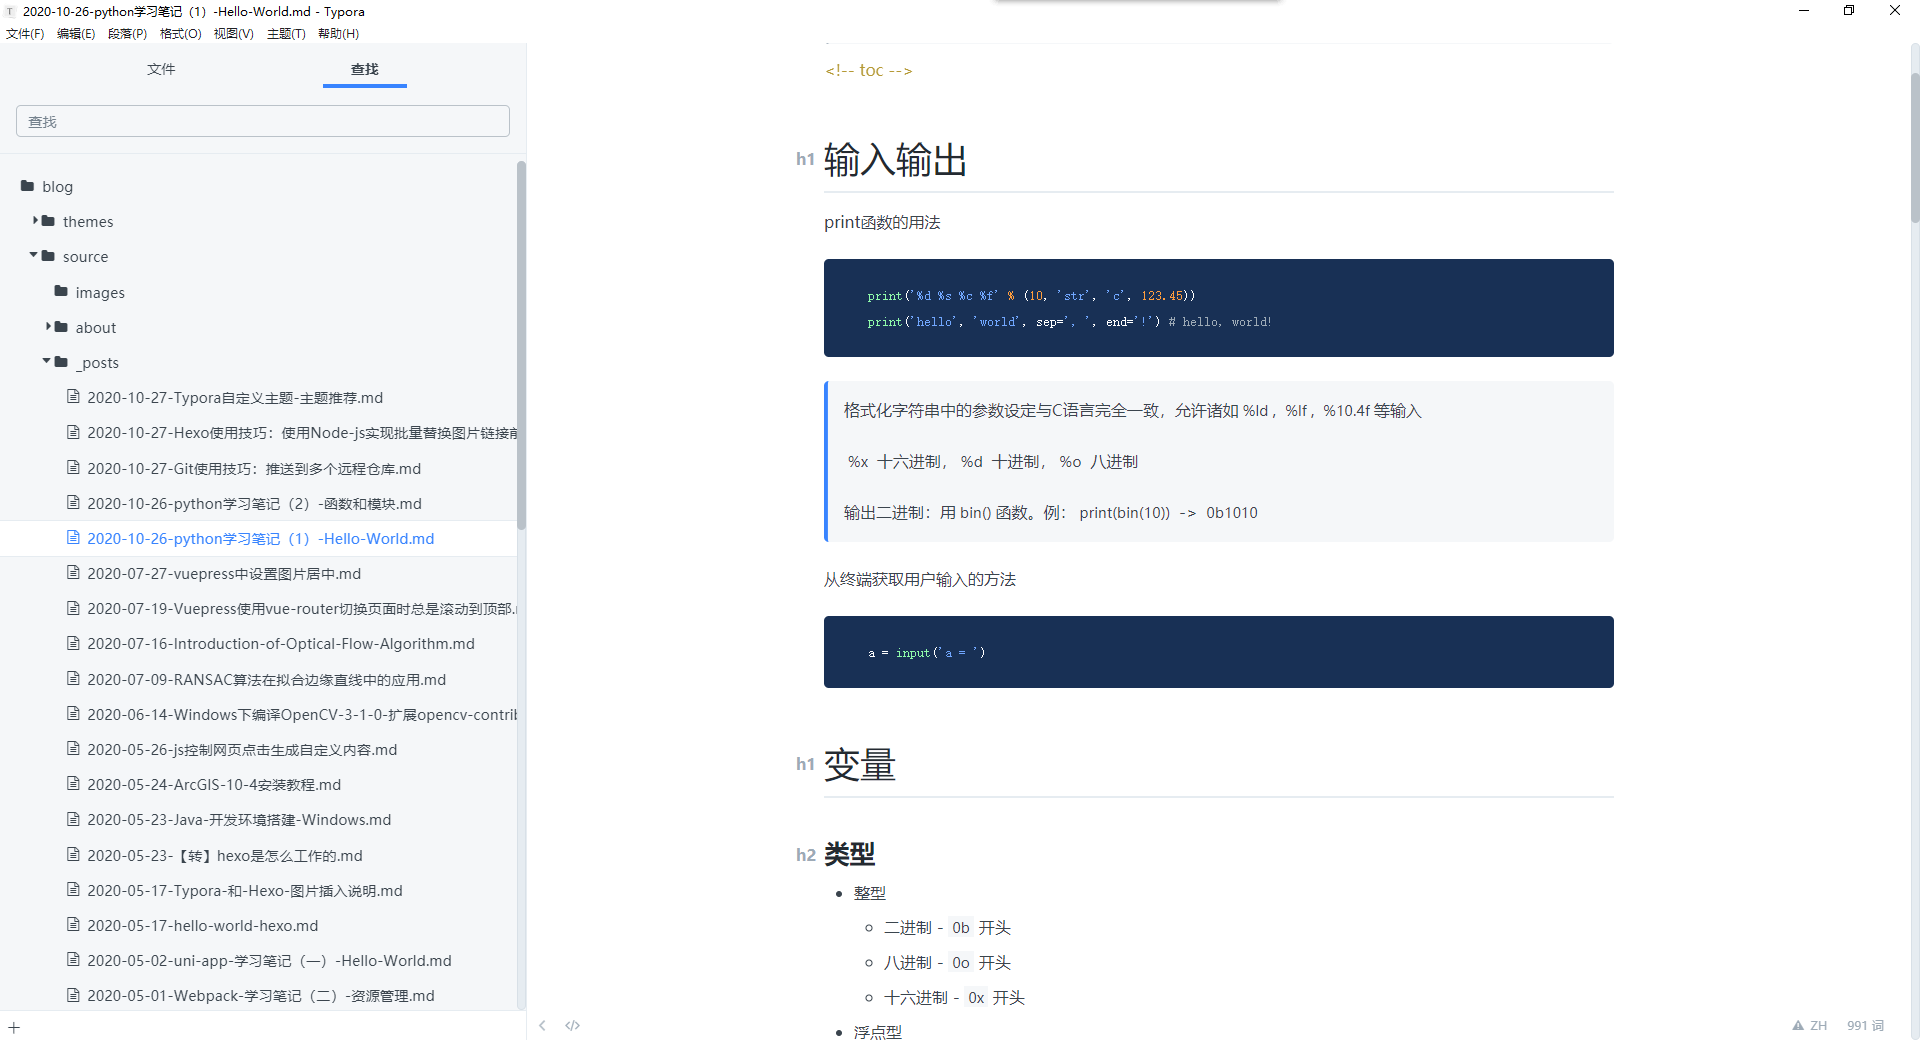Open the 格式(O) menu

[180, 33]
